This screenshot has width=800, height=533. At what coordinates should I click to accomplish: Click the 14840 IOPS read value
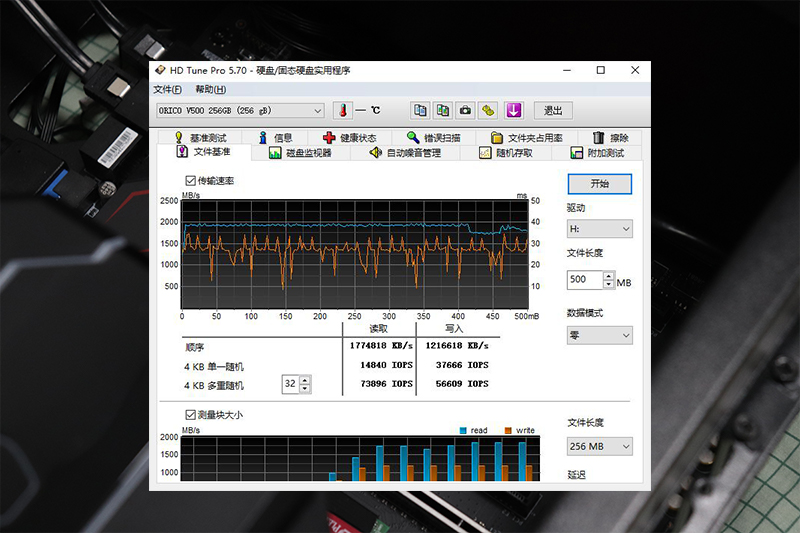coord(386,365)
